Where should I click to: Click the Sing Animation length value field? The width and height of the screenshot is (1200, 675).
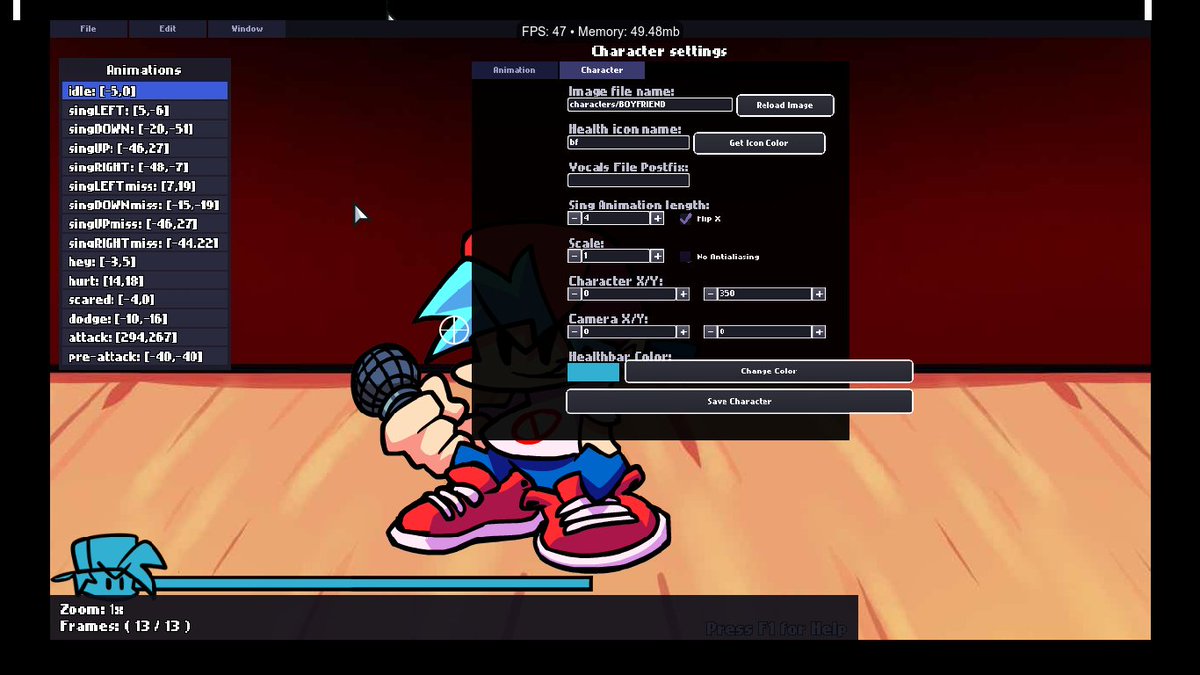(616, 218)
